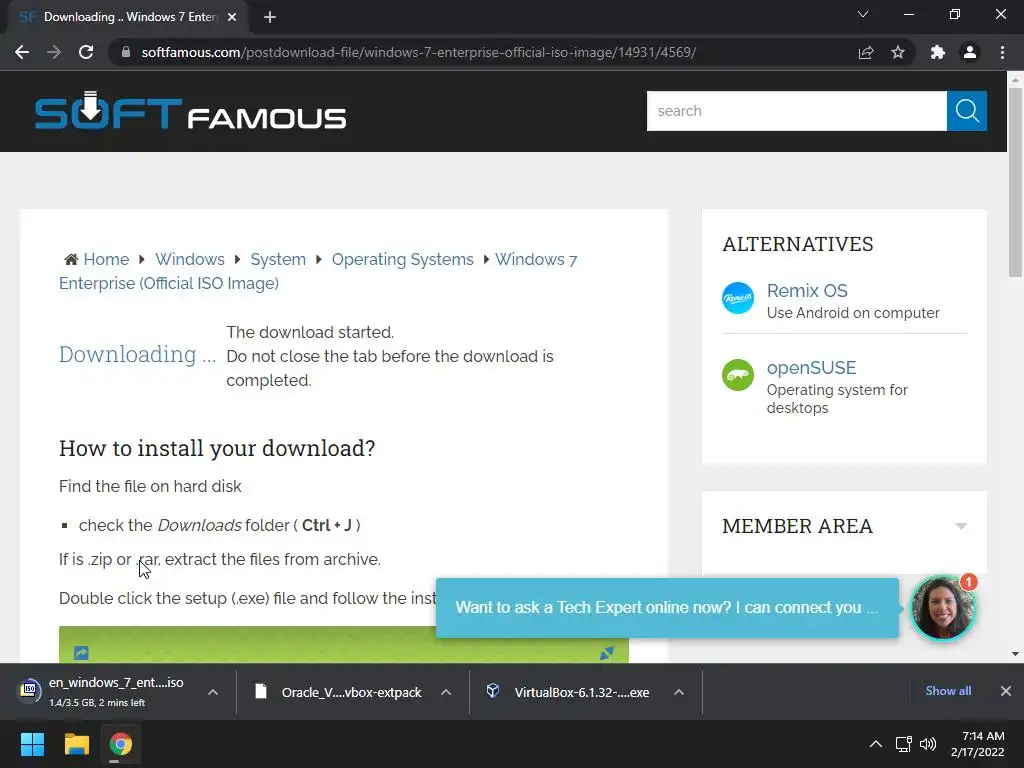Click the blue magnifier search button

(967, 111)
